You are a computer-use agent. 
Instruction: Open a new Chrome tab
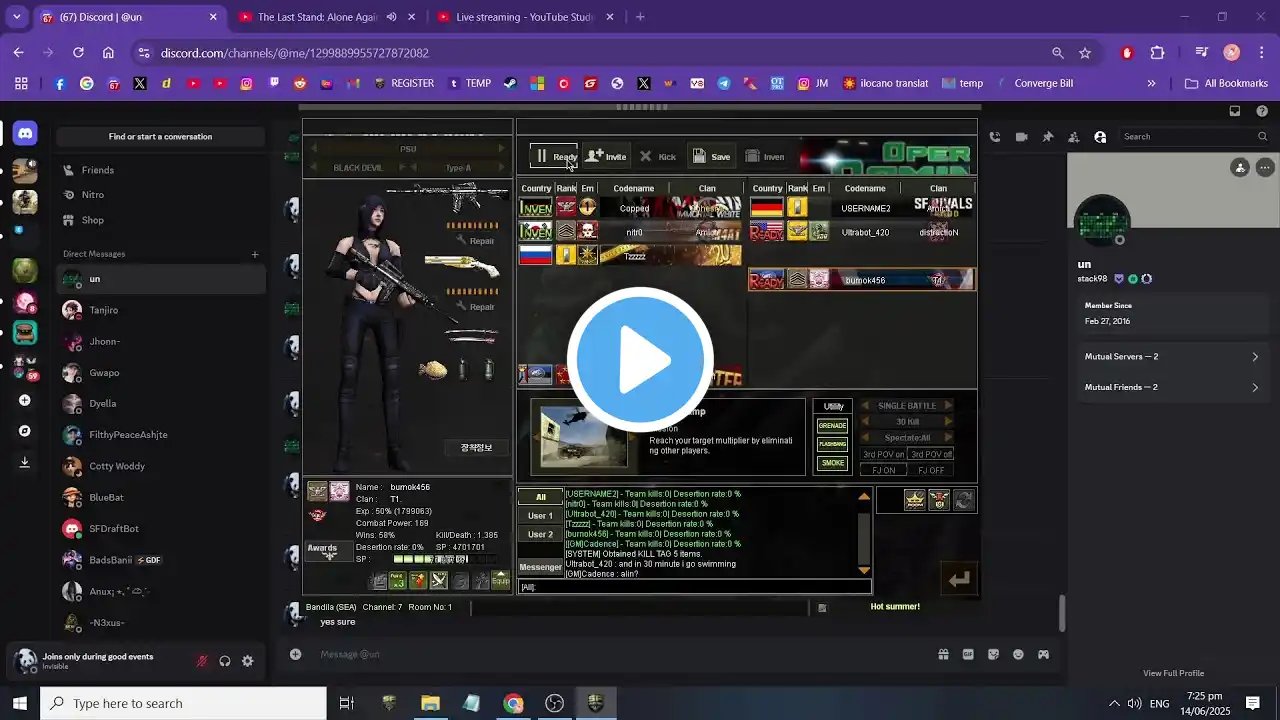pyautogui.click(x=640, y=17)
